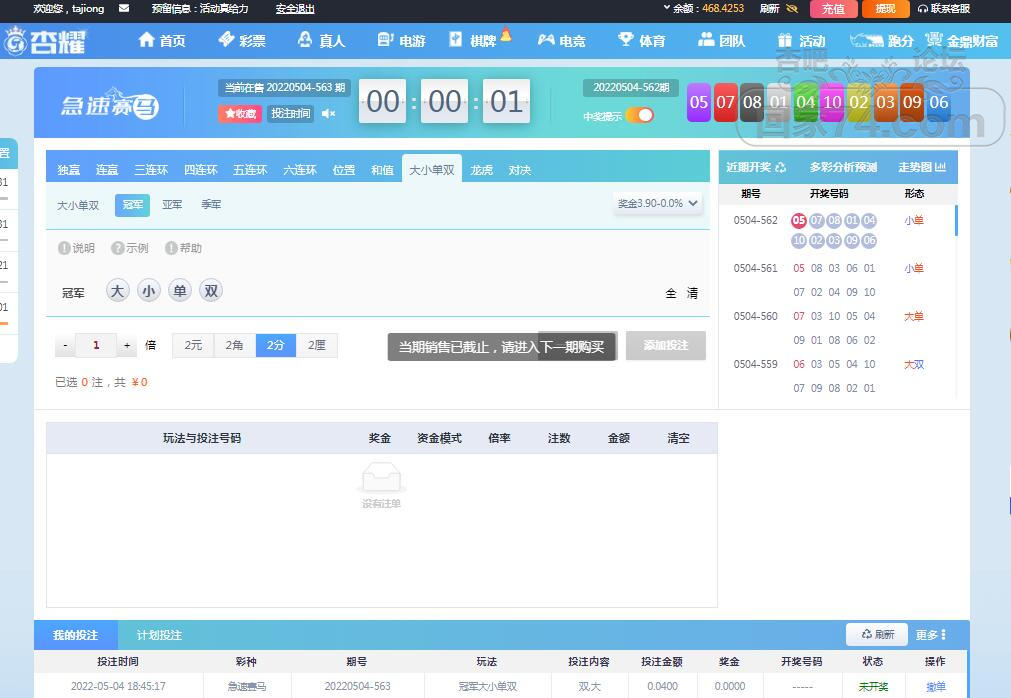Image resolution: width=1011 pixels, height=698 pixels.
Task: Select the 季军 position option
Action: coord(211,204)
